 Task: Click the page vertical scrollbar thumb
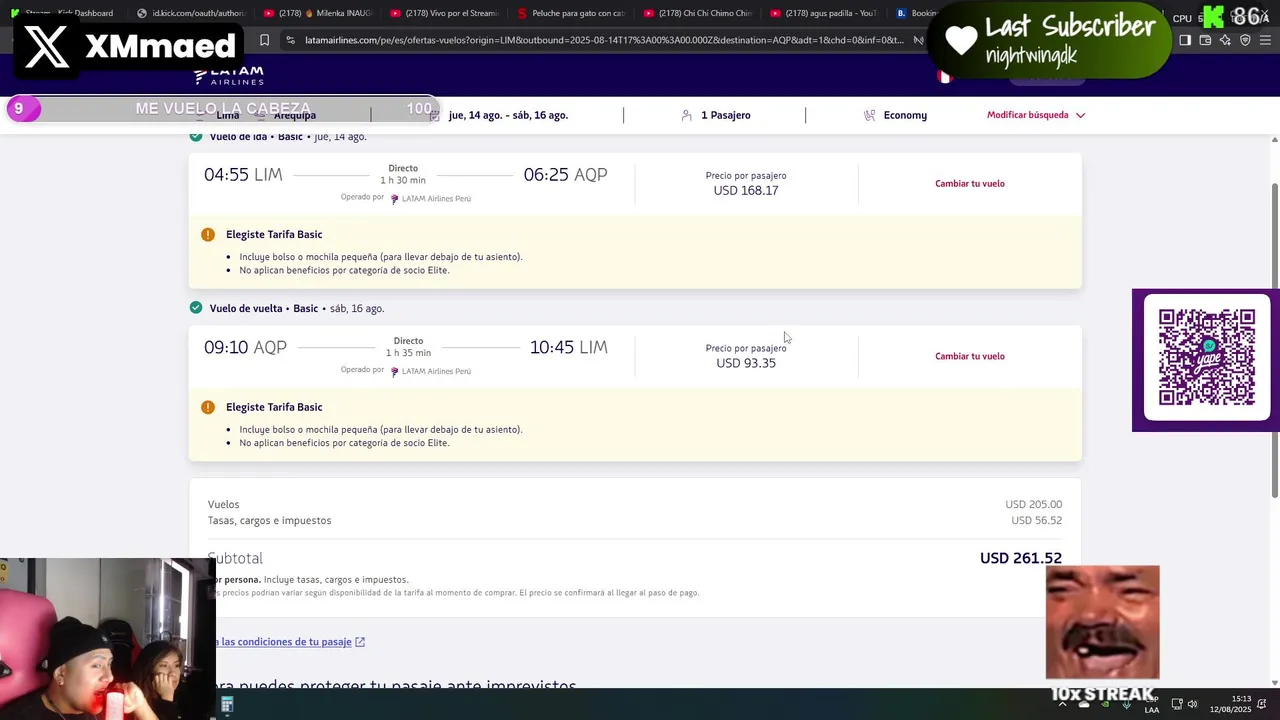[x=1274, y=340]
